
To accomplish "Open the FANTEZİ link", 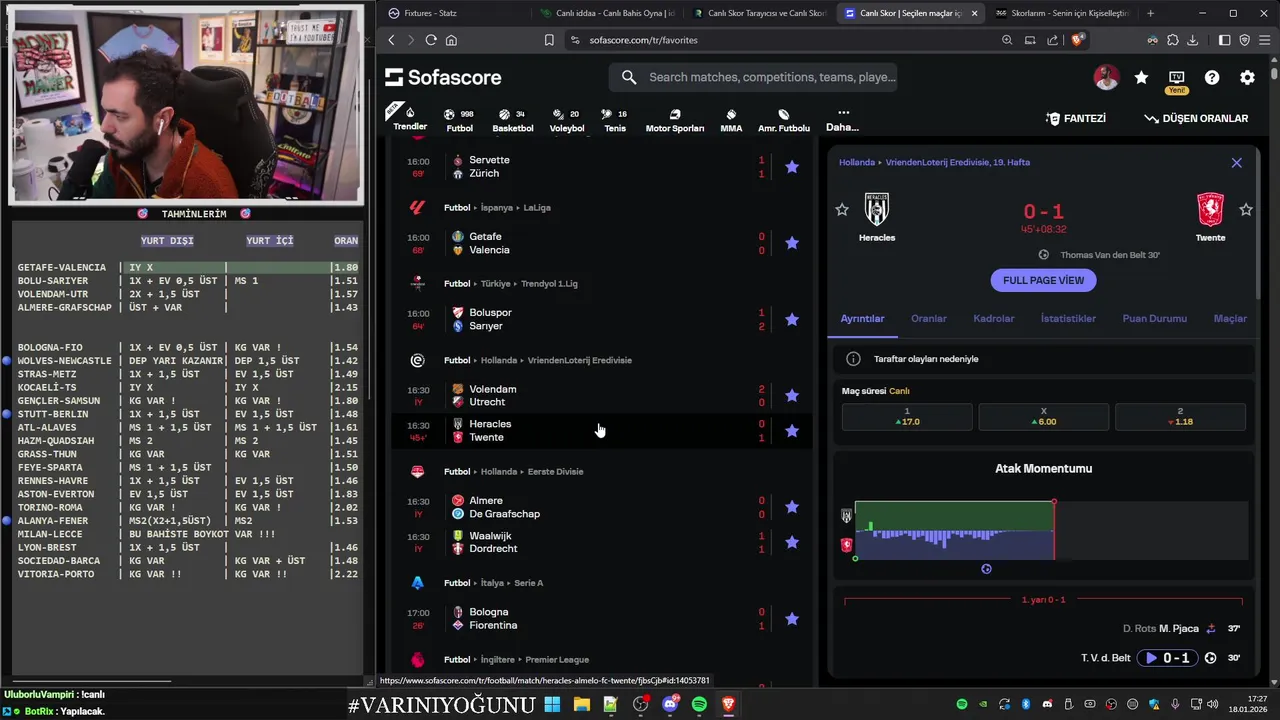I will click(1076, 118).
